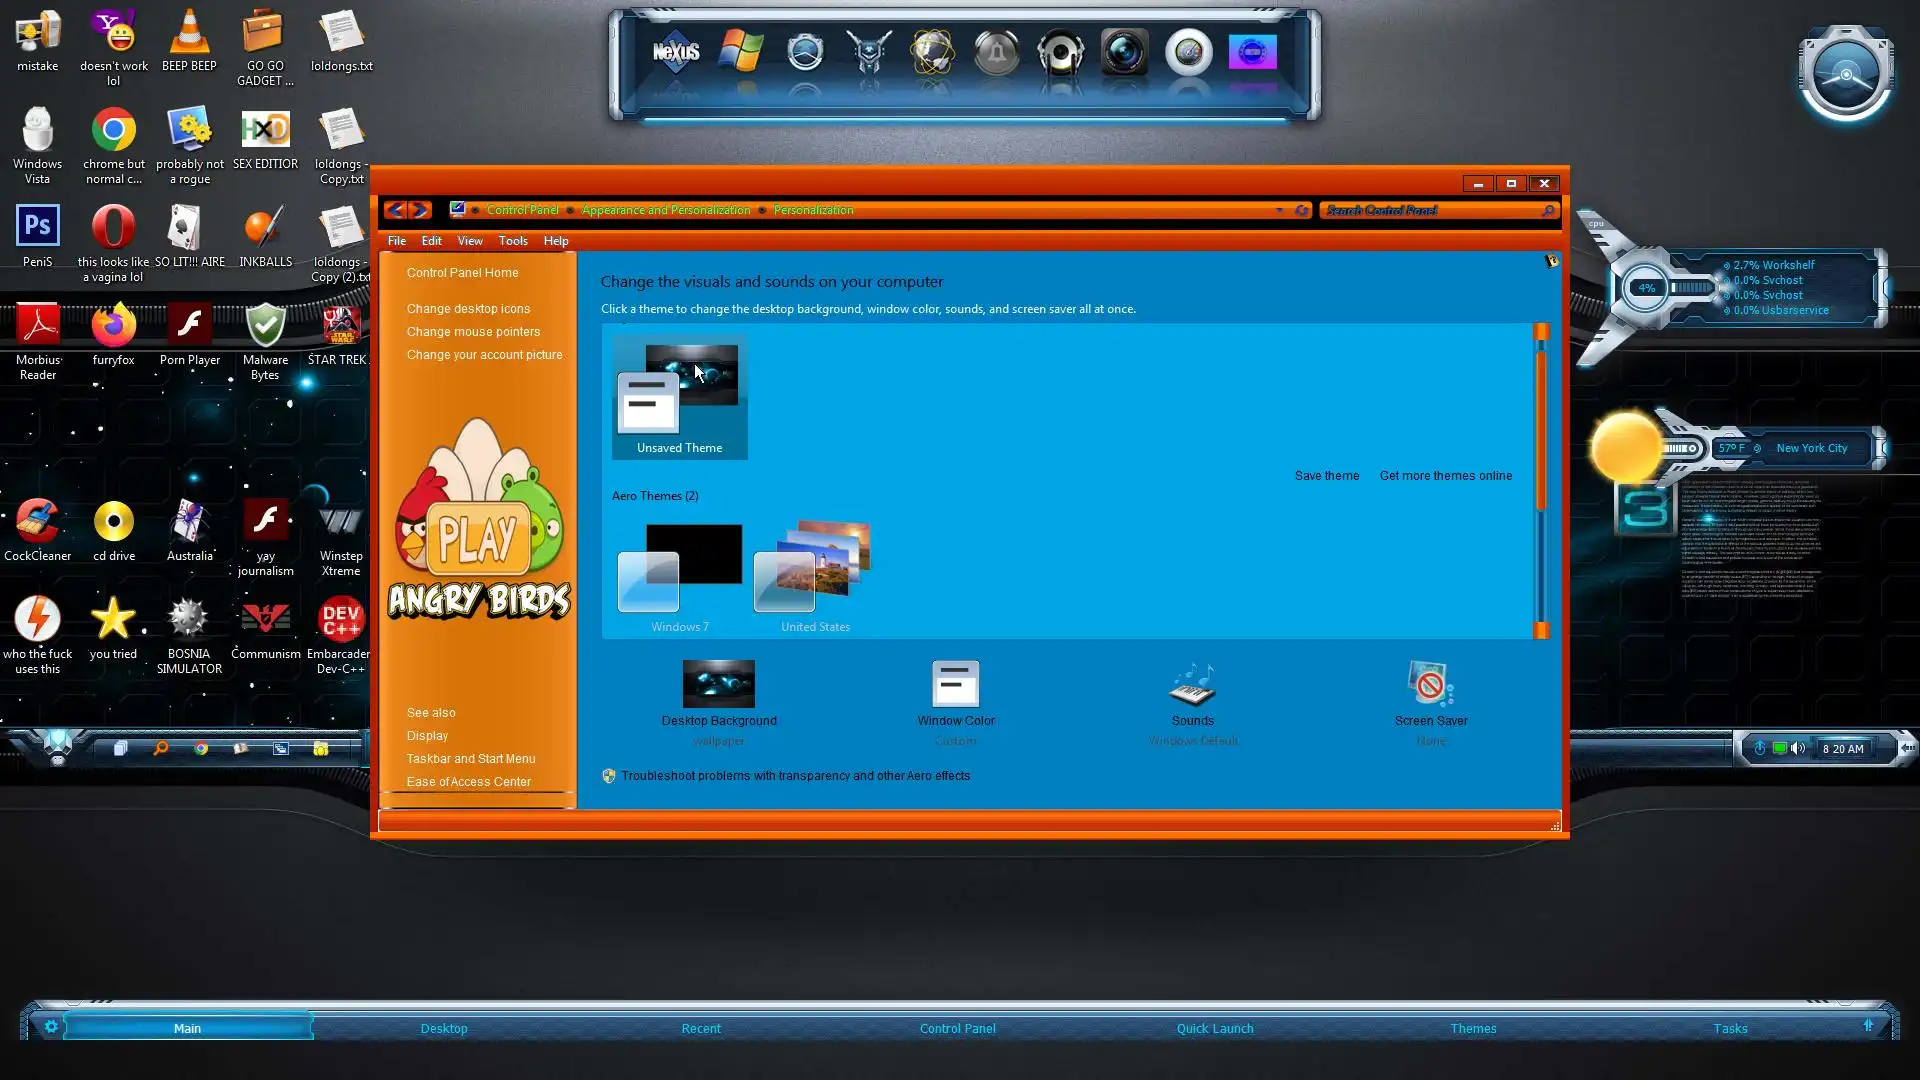Open Desktop Background settings
The width and height of the screenshot is (1920, 1080).
[718, 685]
